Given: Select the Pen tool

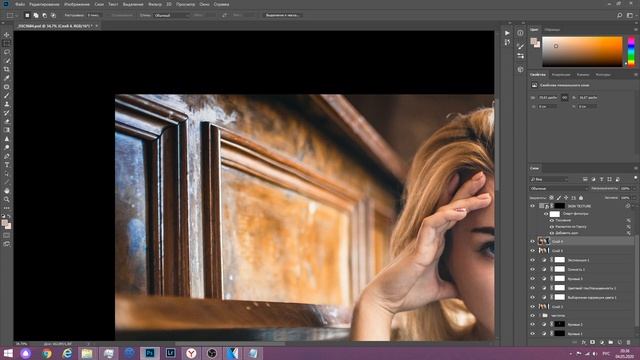Looking at the screenshot, I should (7, 156).
